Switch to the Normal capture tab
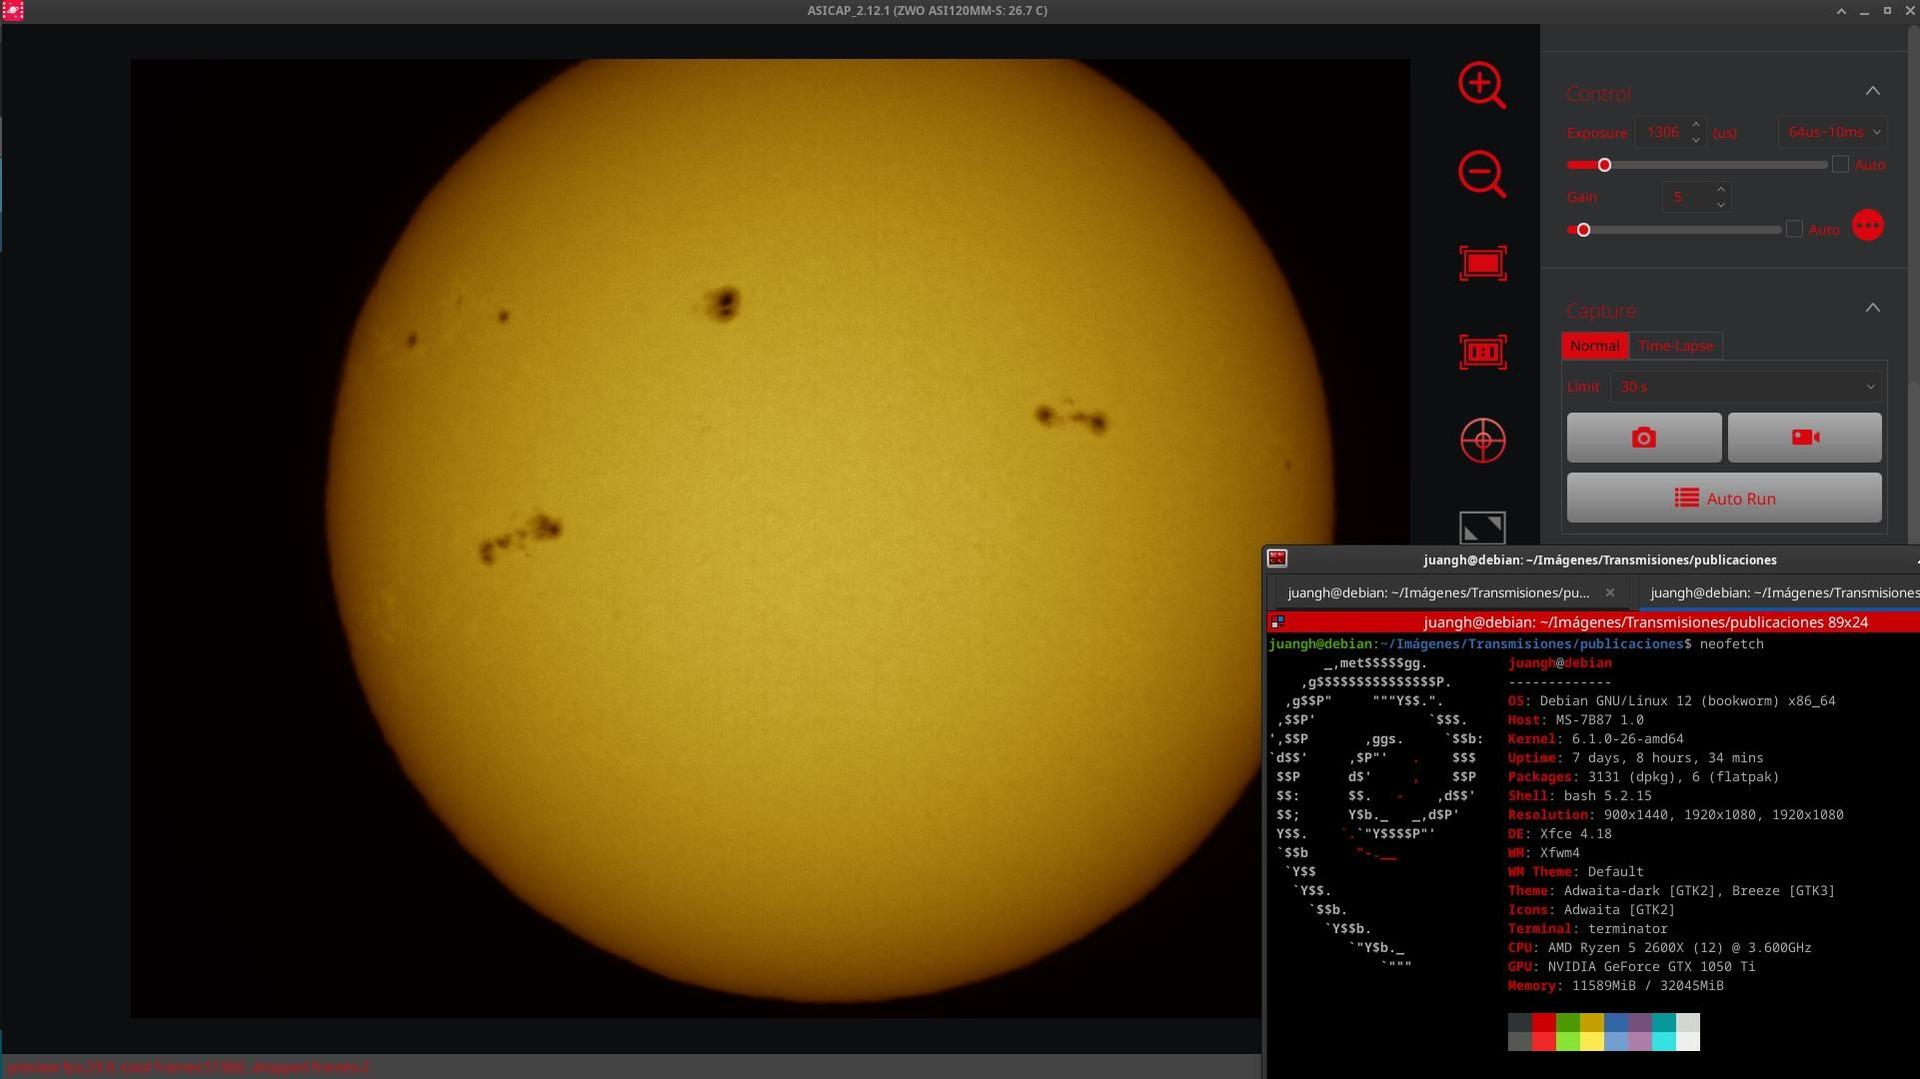Viewport: 1920px width, 1079px height. [x=1594, y=346]
